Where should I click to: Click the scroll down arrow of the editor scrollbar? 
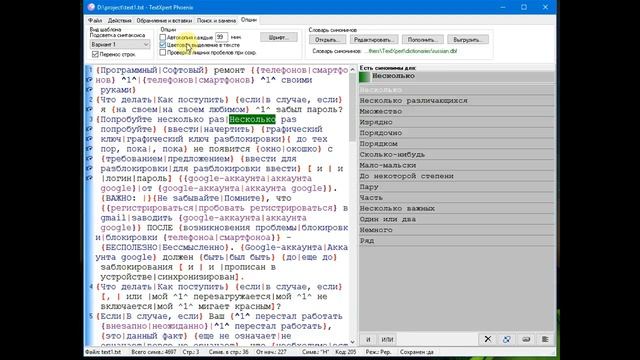pyautogui.click(x=353, y=342)
